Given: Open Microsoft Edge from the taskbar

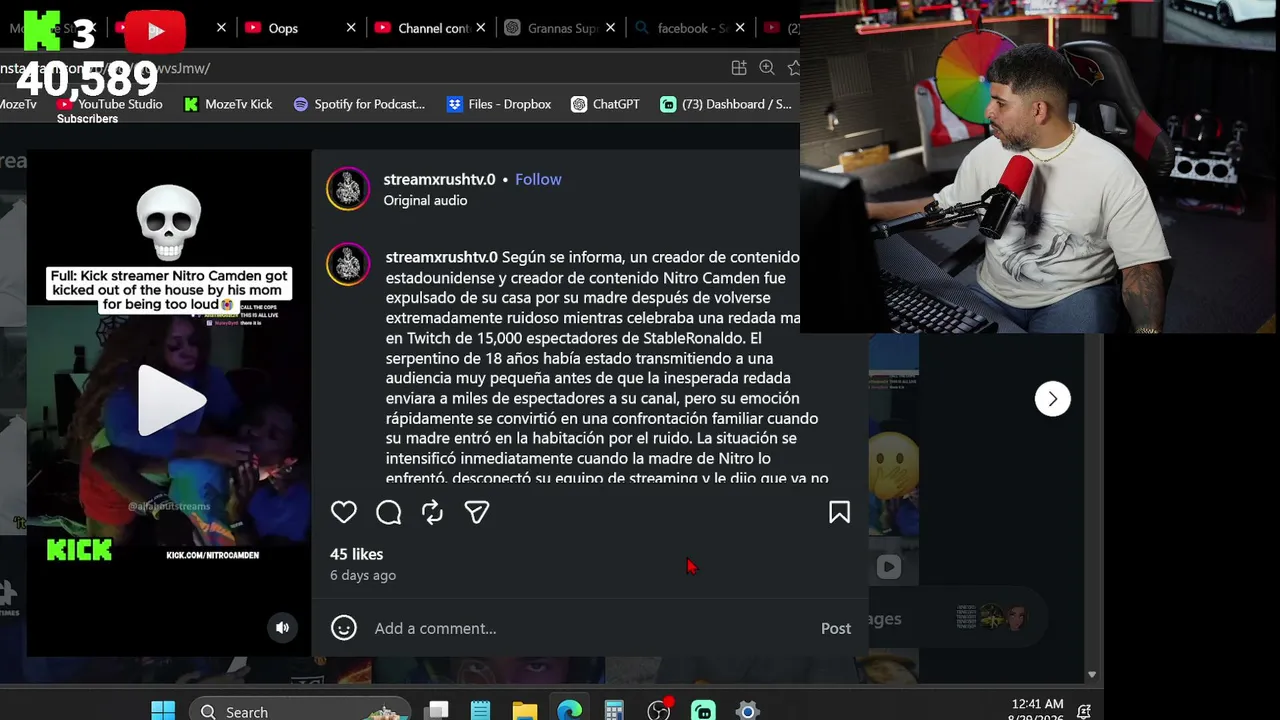Looking at the screenshot, I should 569,711.
